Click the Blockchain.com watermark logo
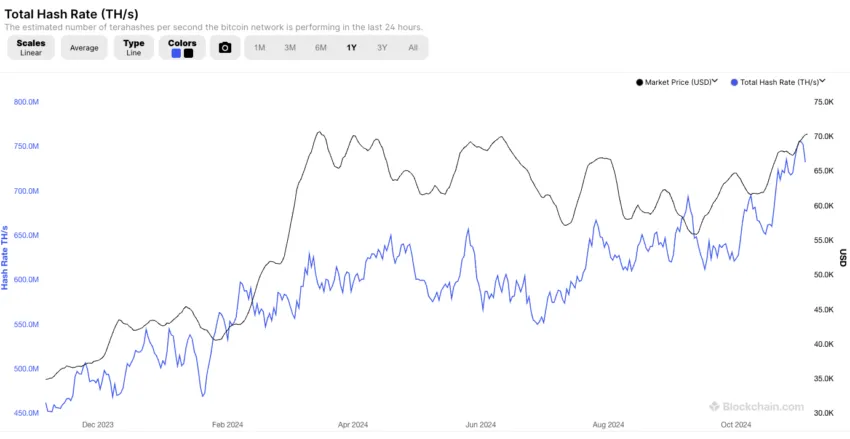 757,407
